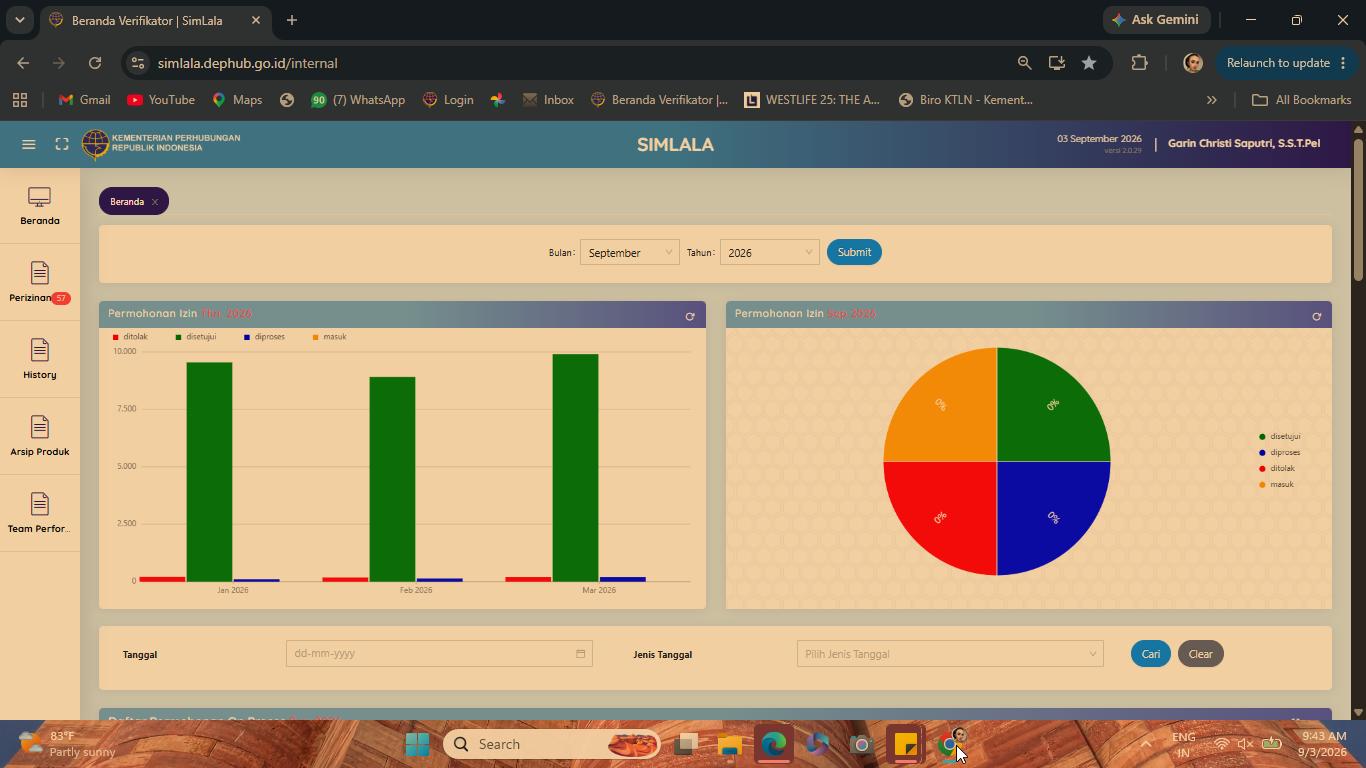The height and width of the screenshot is (768, 1366).
Task: Refresh the monthly pie chart panel
Action: [x=1316, y=316]
